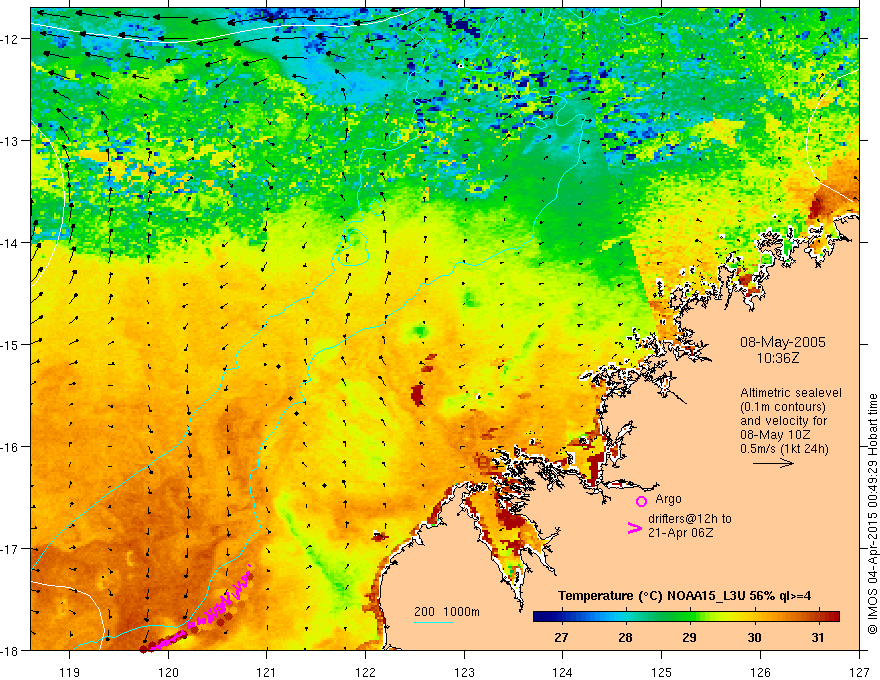
Task: Click the '28' color bar tick label
Action: point(625,637)
